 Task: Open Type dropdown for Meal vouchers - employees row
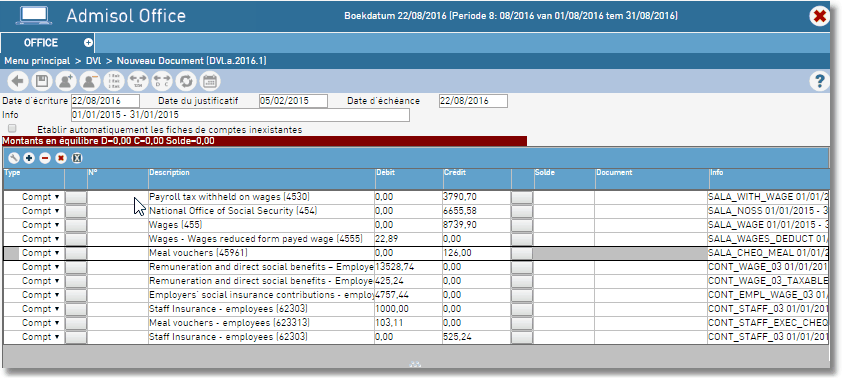pos(40,323)
